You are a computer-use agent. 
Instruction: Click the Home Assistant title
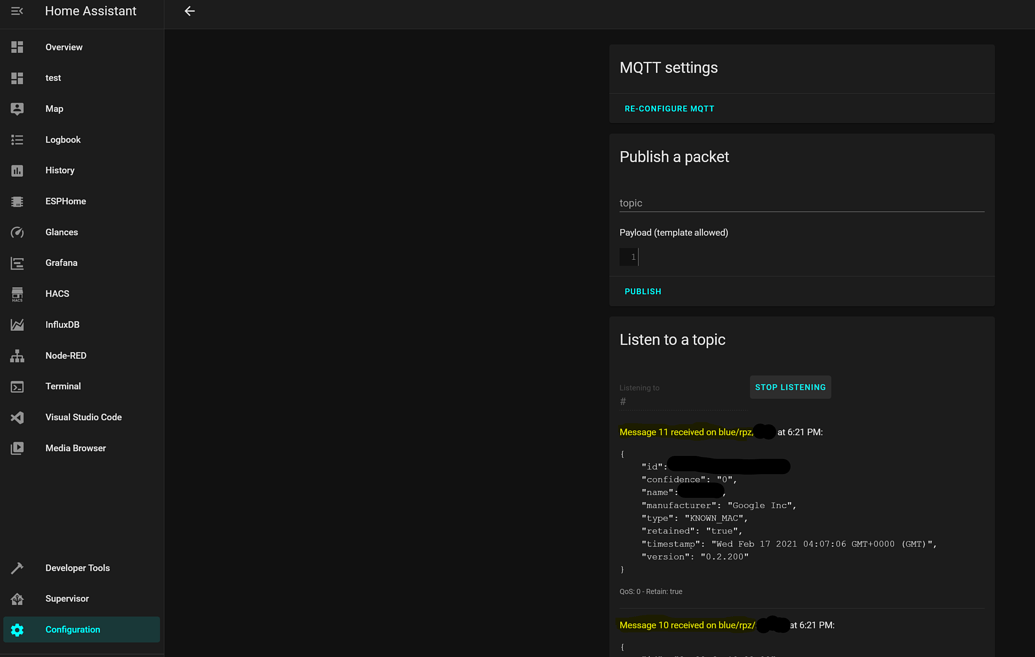click(x=90, y=11)
